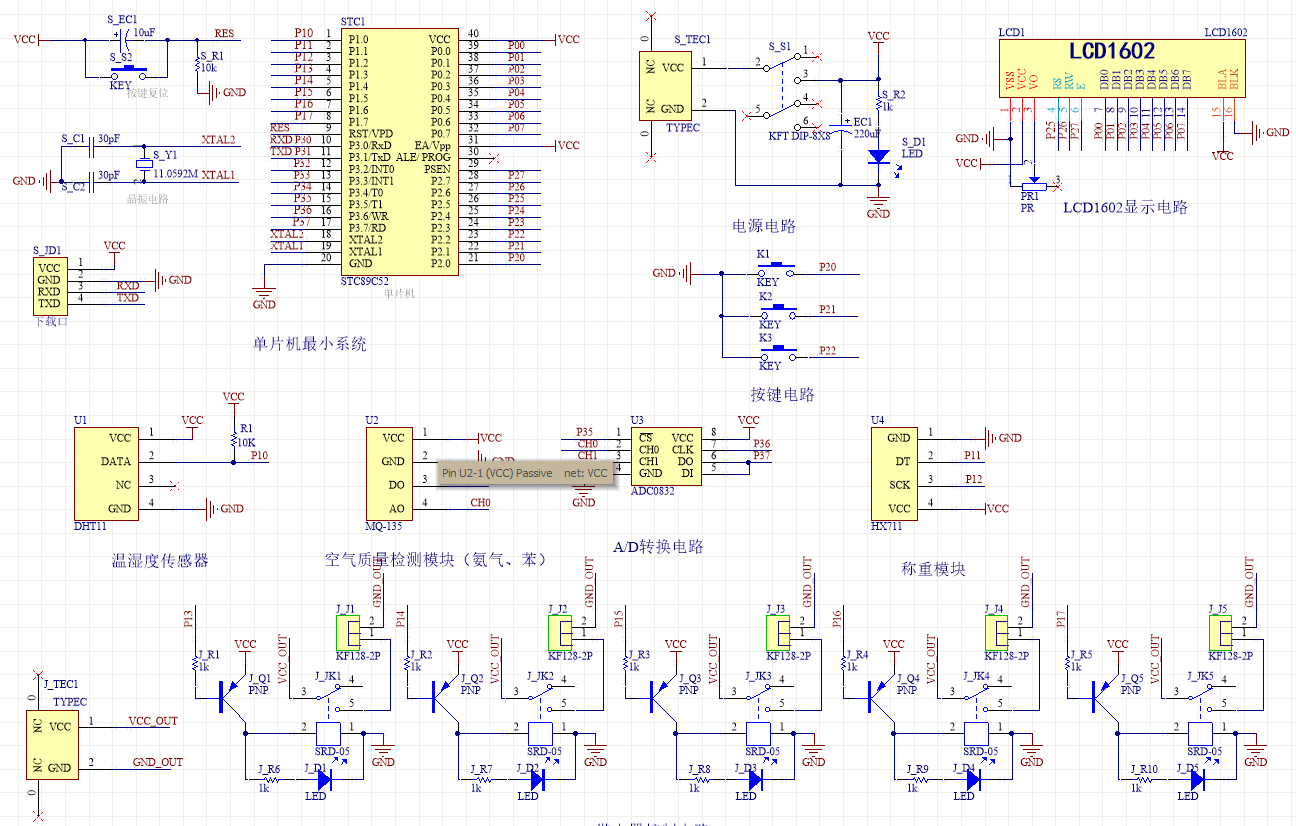Screen dimensions: 1296x826
Task: Select the J_J2 KF128-2P terminal block
Action: (x=560, y=631)
